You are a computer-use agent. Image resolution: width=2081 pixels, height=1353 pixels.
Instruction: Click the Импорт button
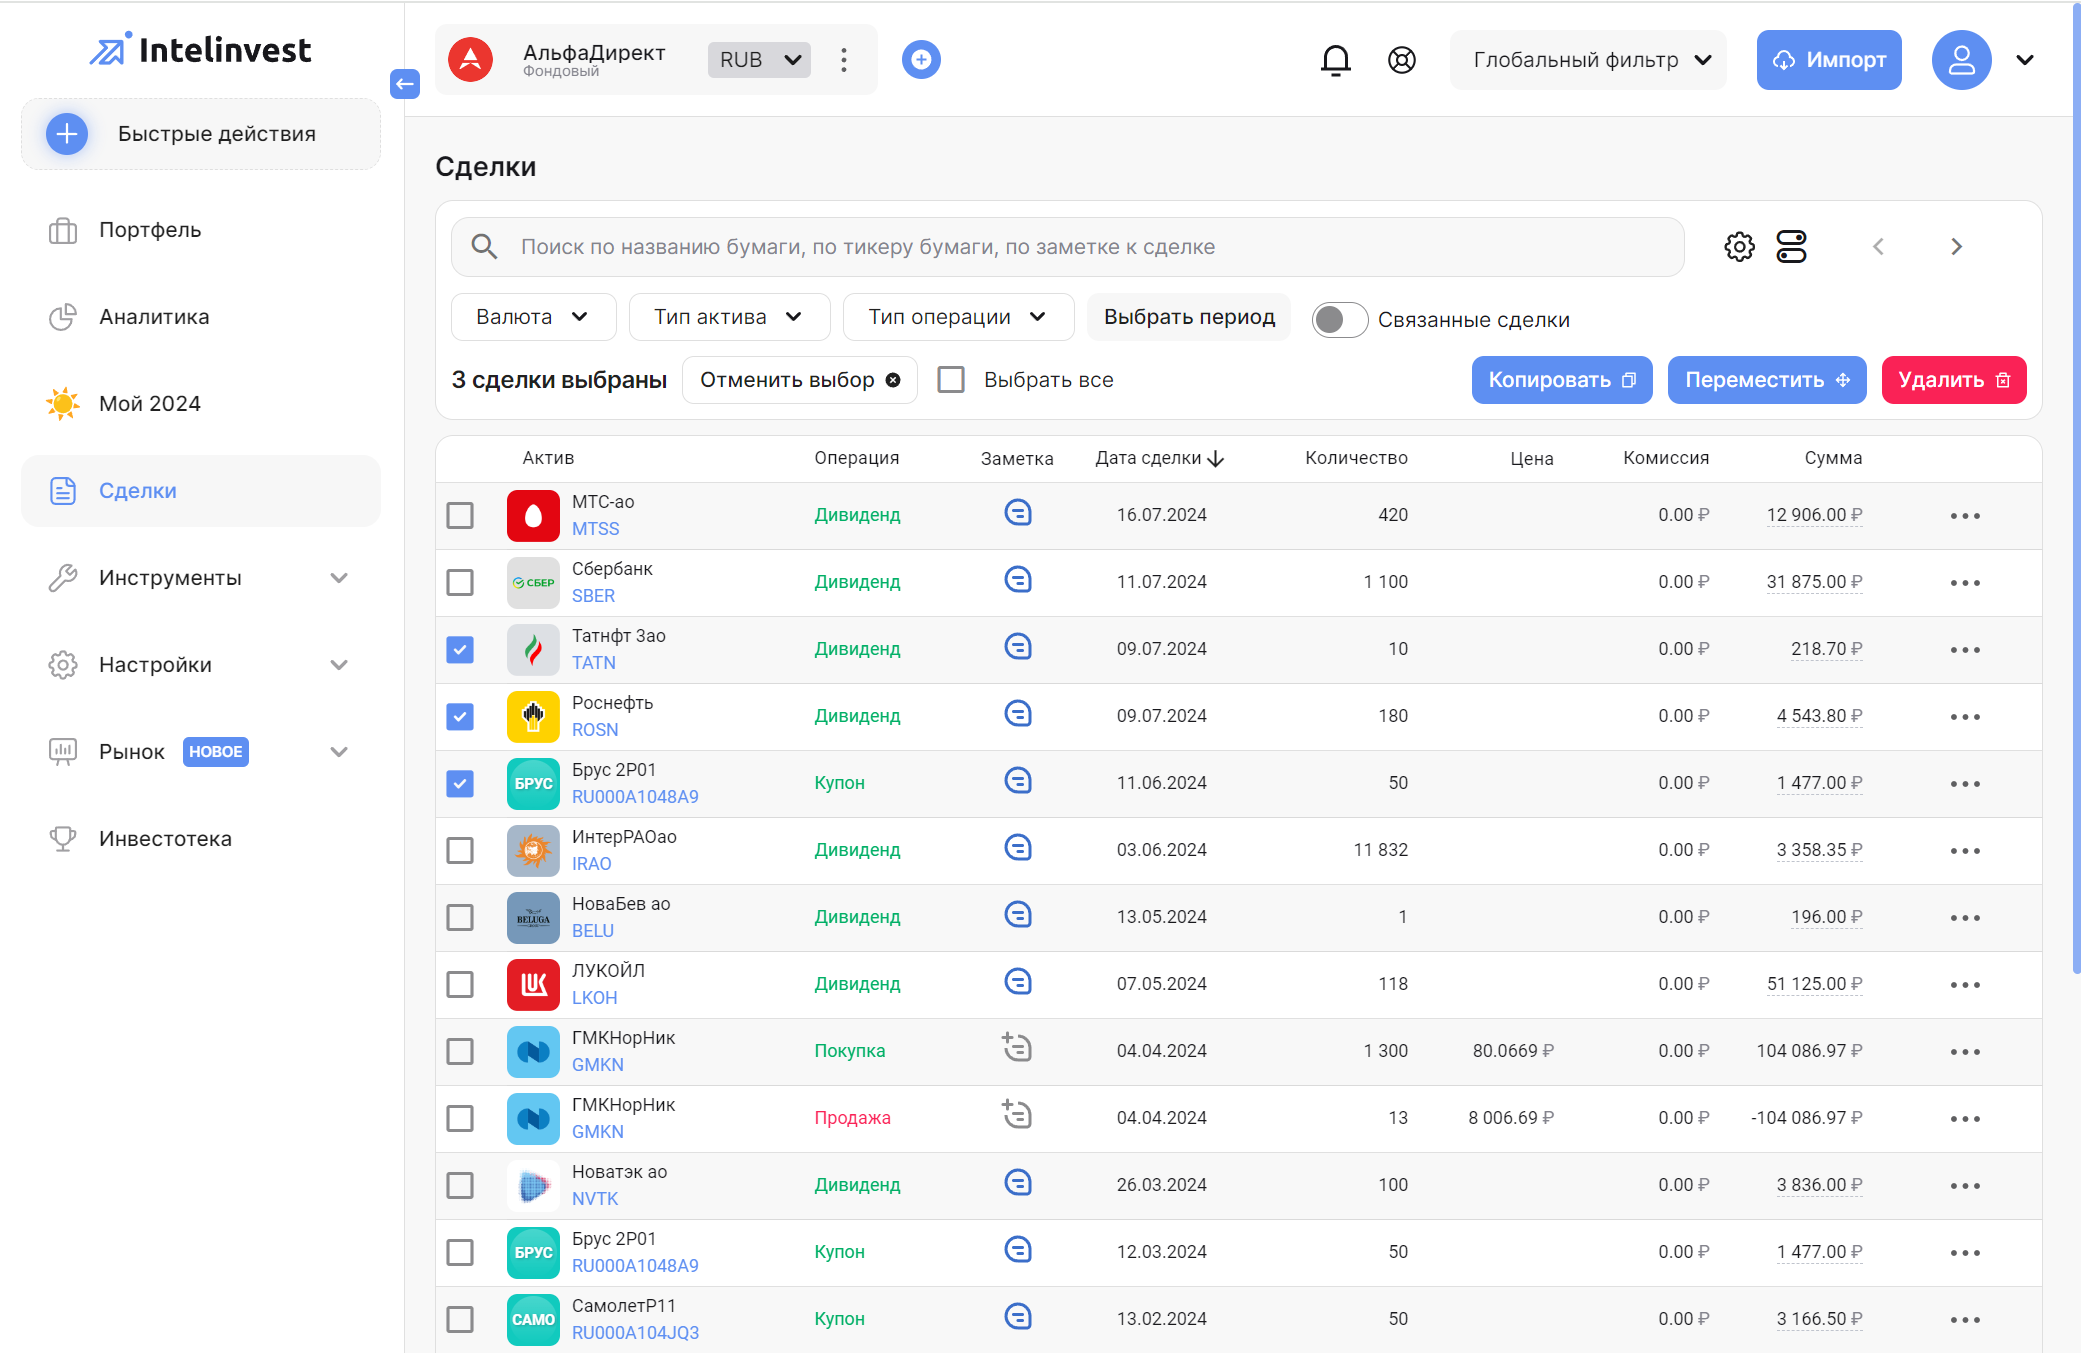tap(1829, 60)
